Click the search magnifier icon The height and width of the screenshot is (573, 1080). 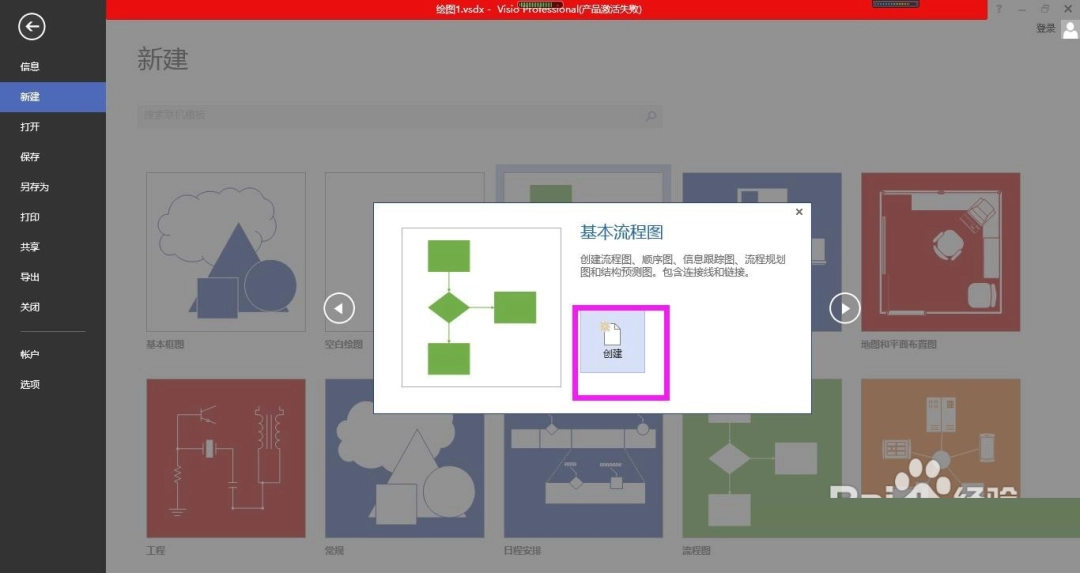coord(651,116)
